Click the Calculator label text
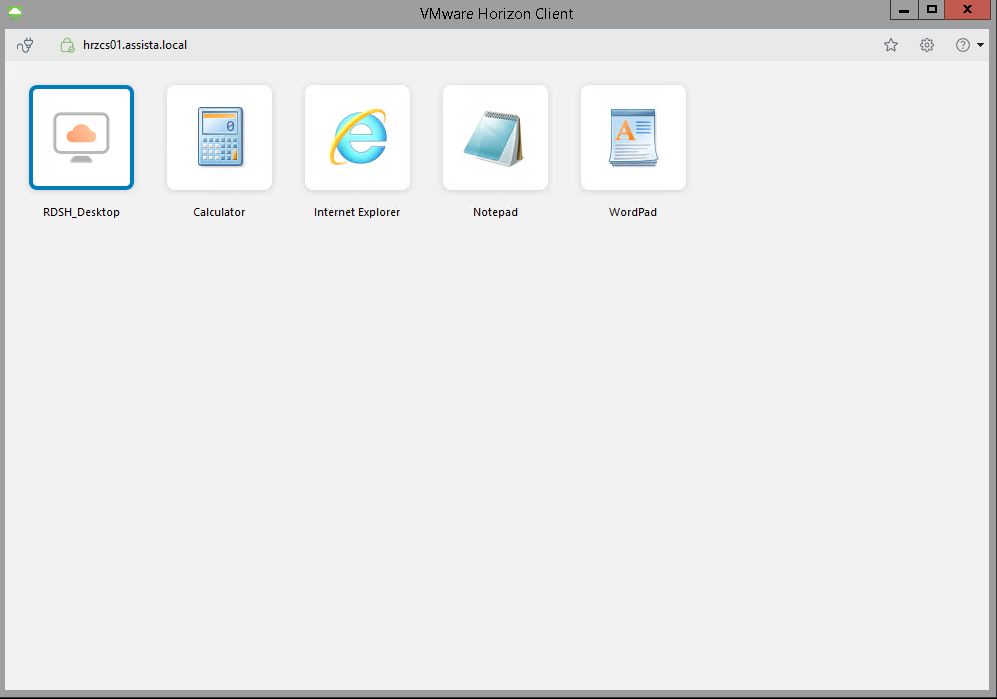This screenshot has width=997, height=699. point(219,212)
